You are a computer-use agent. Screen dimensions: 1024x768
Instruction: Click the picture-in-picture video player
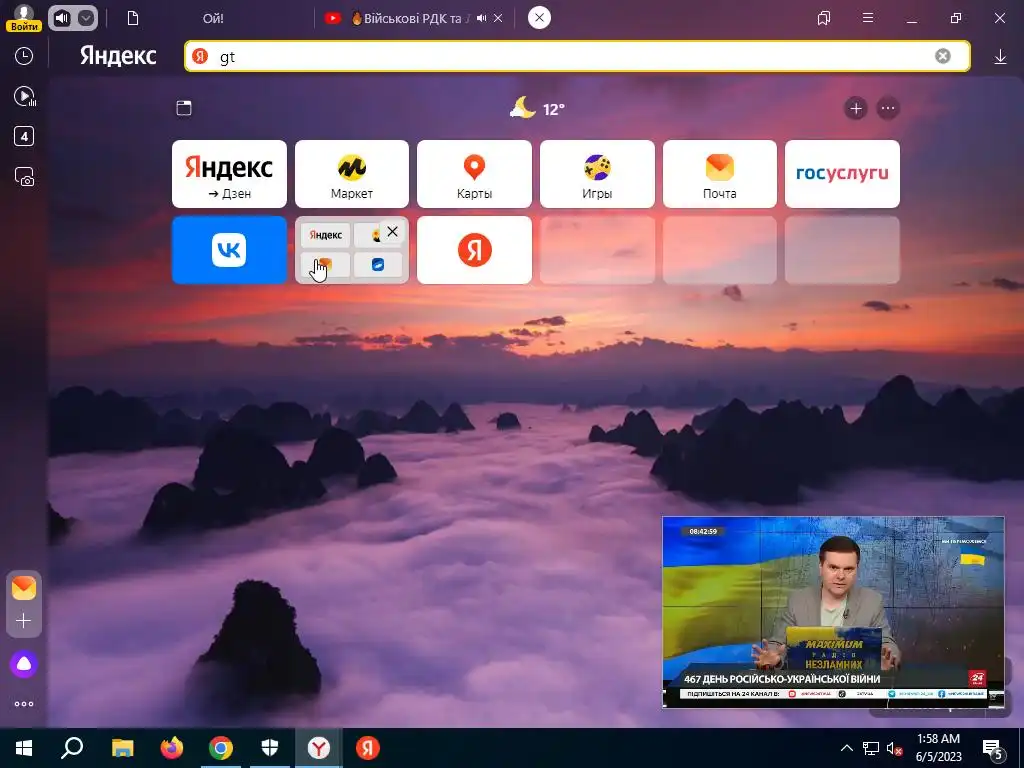pos(833,612)
